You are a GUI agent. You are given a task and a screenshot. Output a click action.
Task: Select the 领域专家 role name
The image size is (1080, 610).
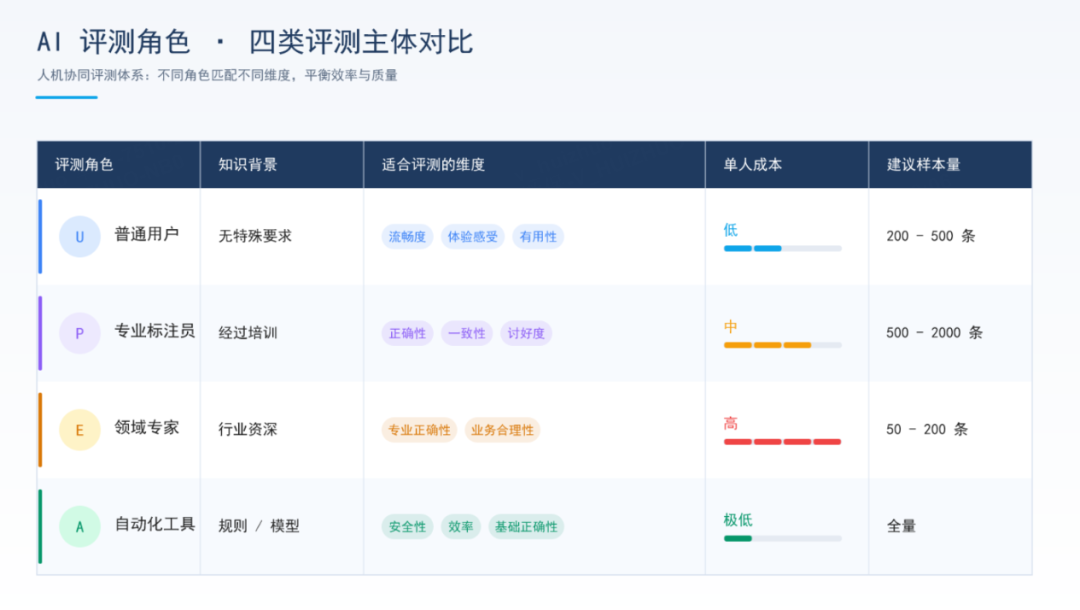[147, 428]
